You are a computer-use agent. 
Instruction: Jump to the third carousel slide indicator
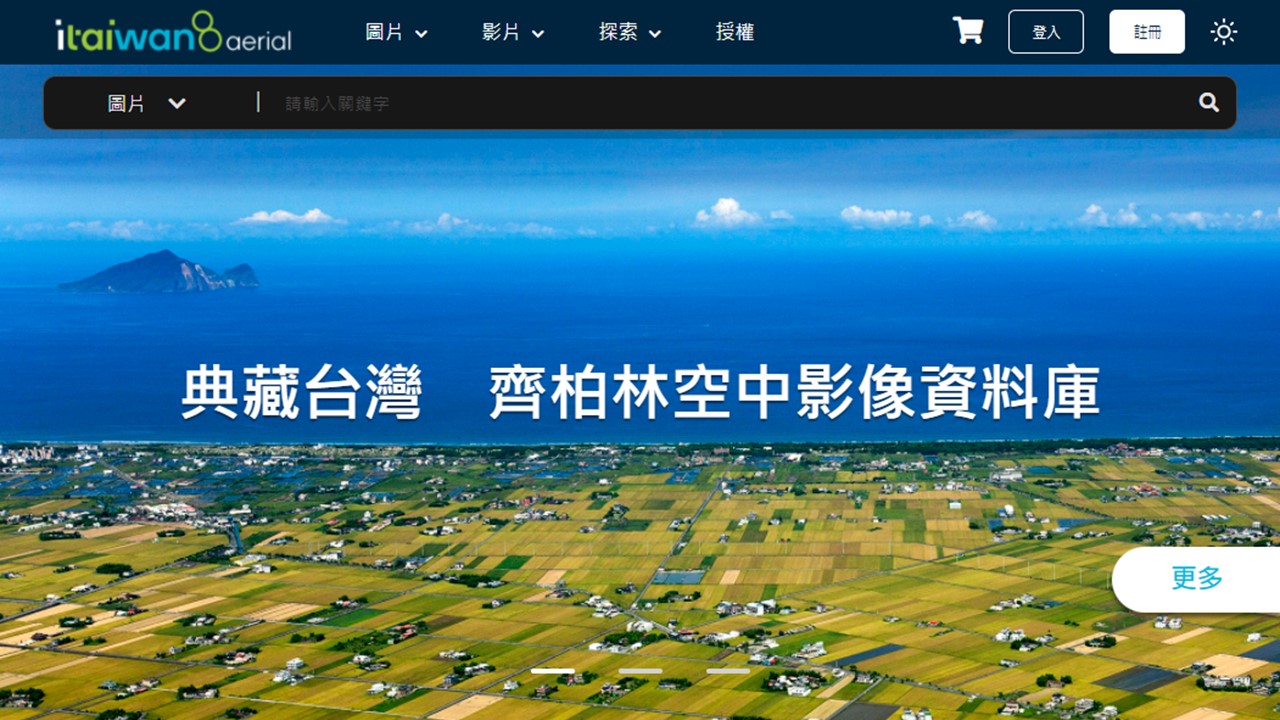(728, 670)
